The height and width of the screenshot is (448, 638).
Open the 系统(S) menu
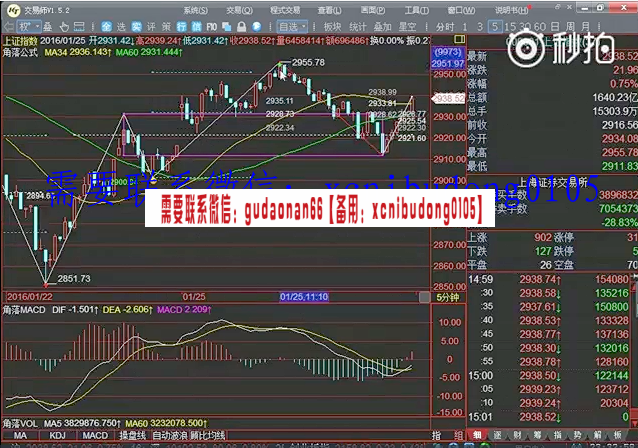tap(195, 10)
